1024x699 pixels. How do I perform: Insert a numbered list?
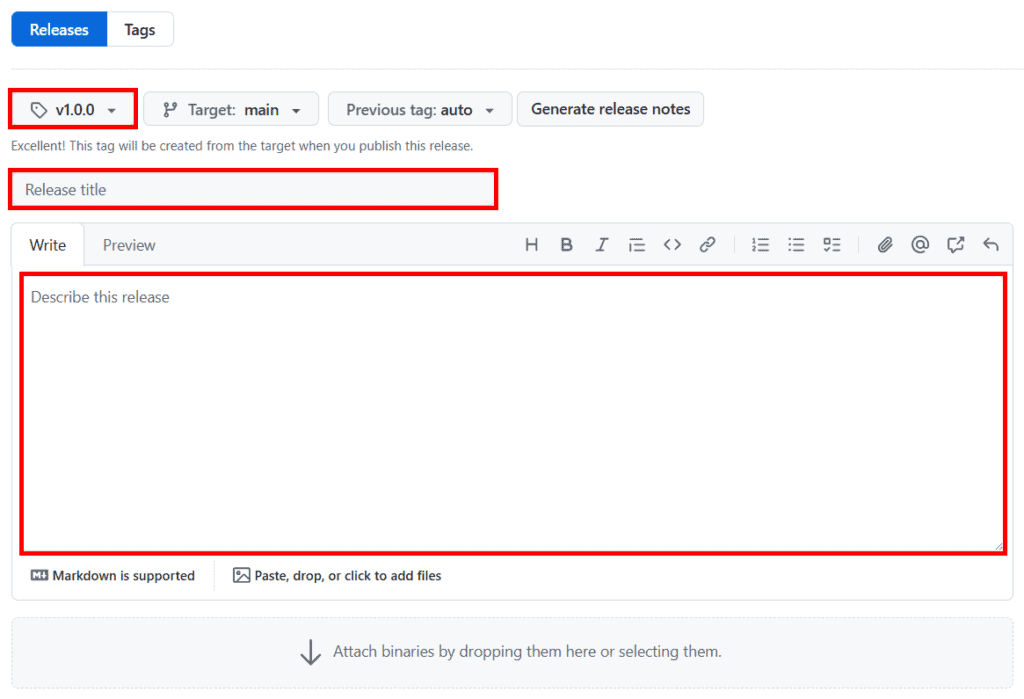coord(760,245)
